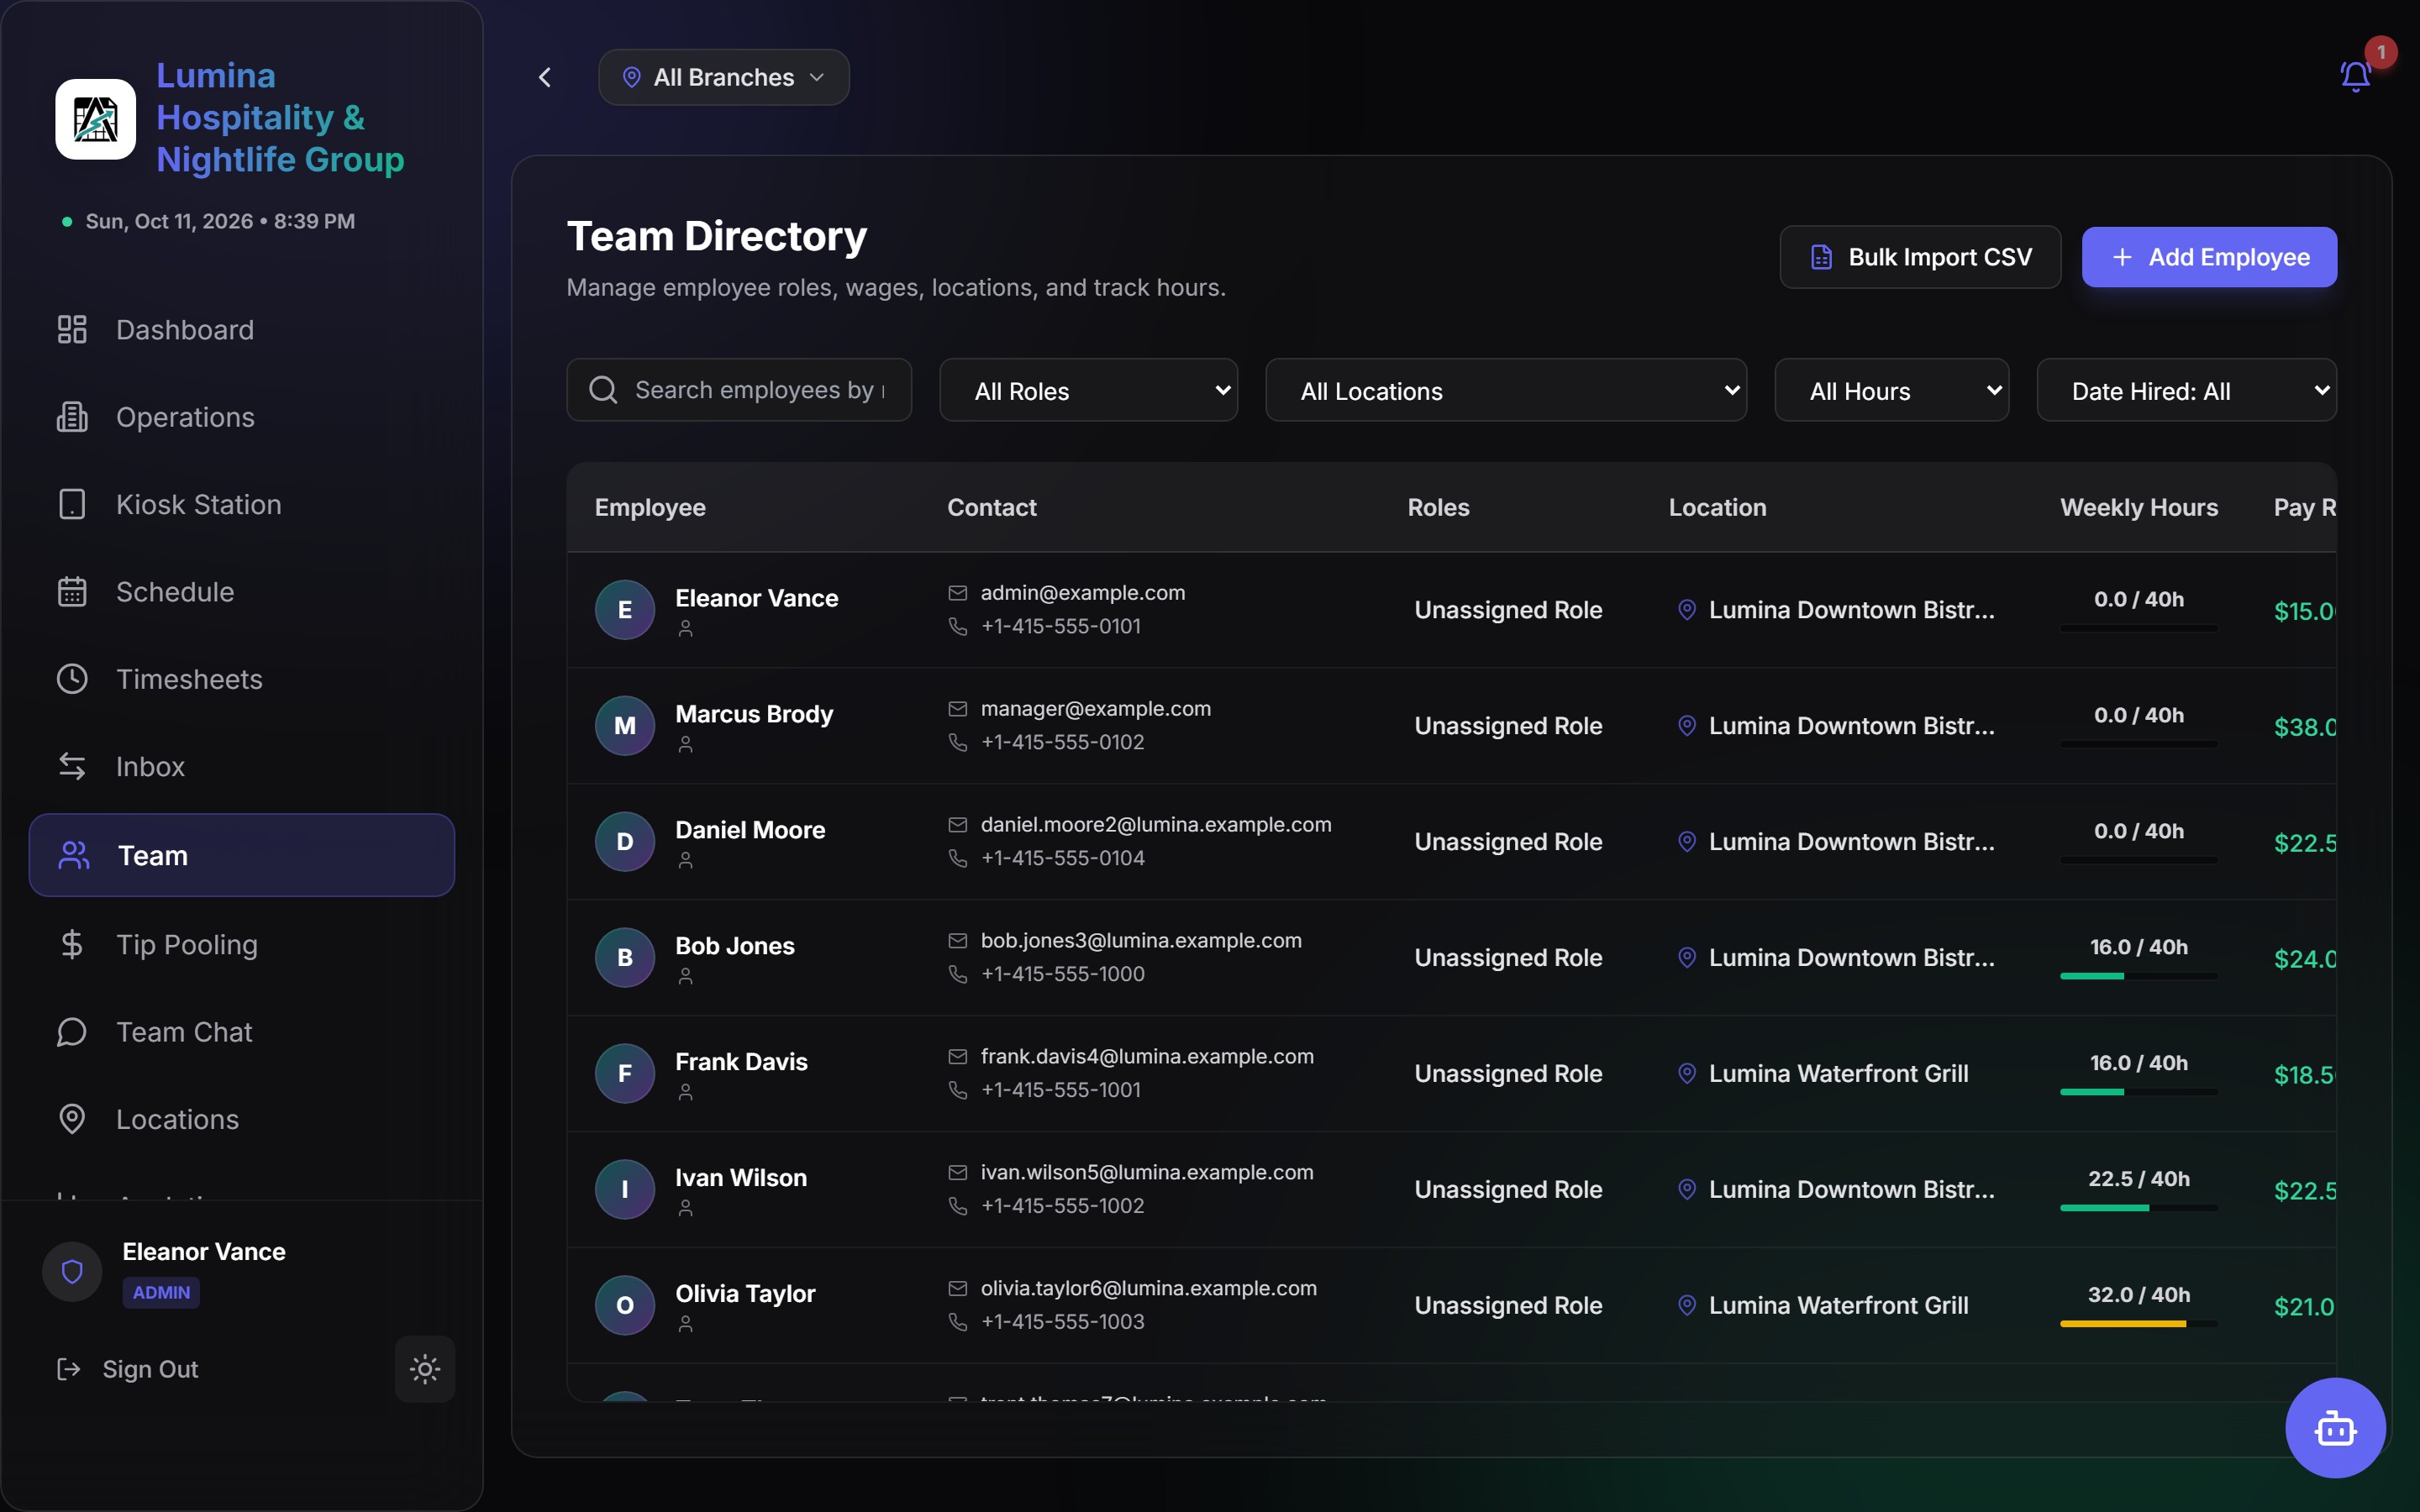
Task: Click Ivan Wilson's 22.5 / 40h hours bar
Action: 2139,1208
